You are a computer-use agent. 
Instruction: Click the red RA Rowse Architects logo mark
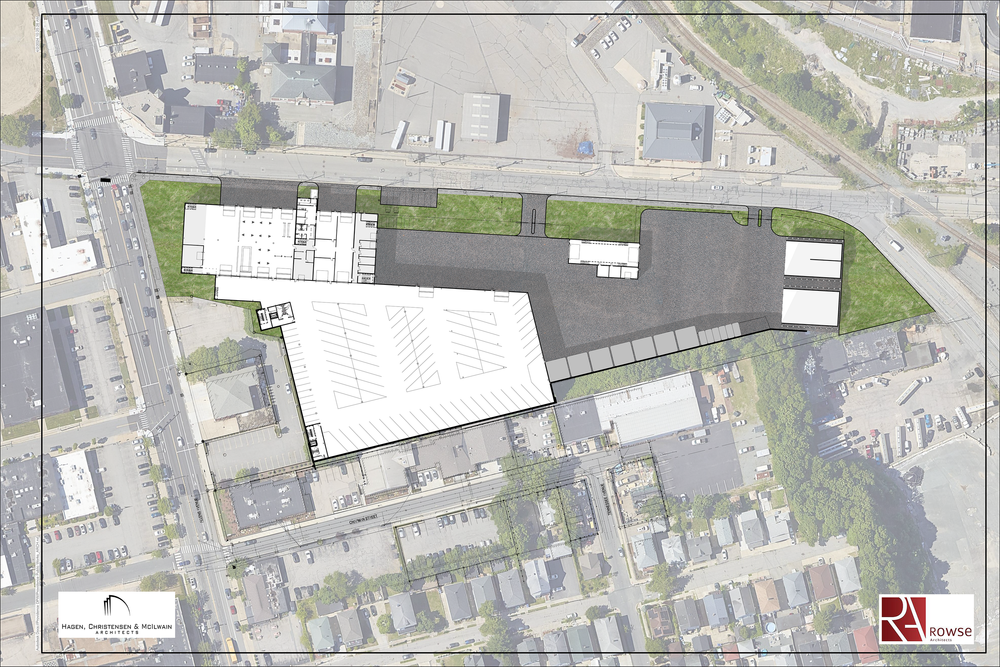(902, 619)
